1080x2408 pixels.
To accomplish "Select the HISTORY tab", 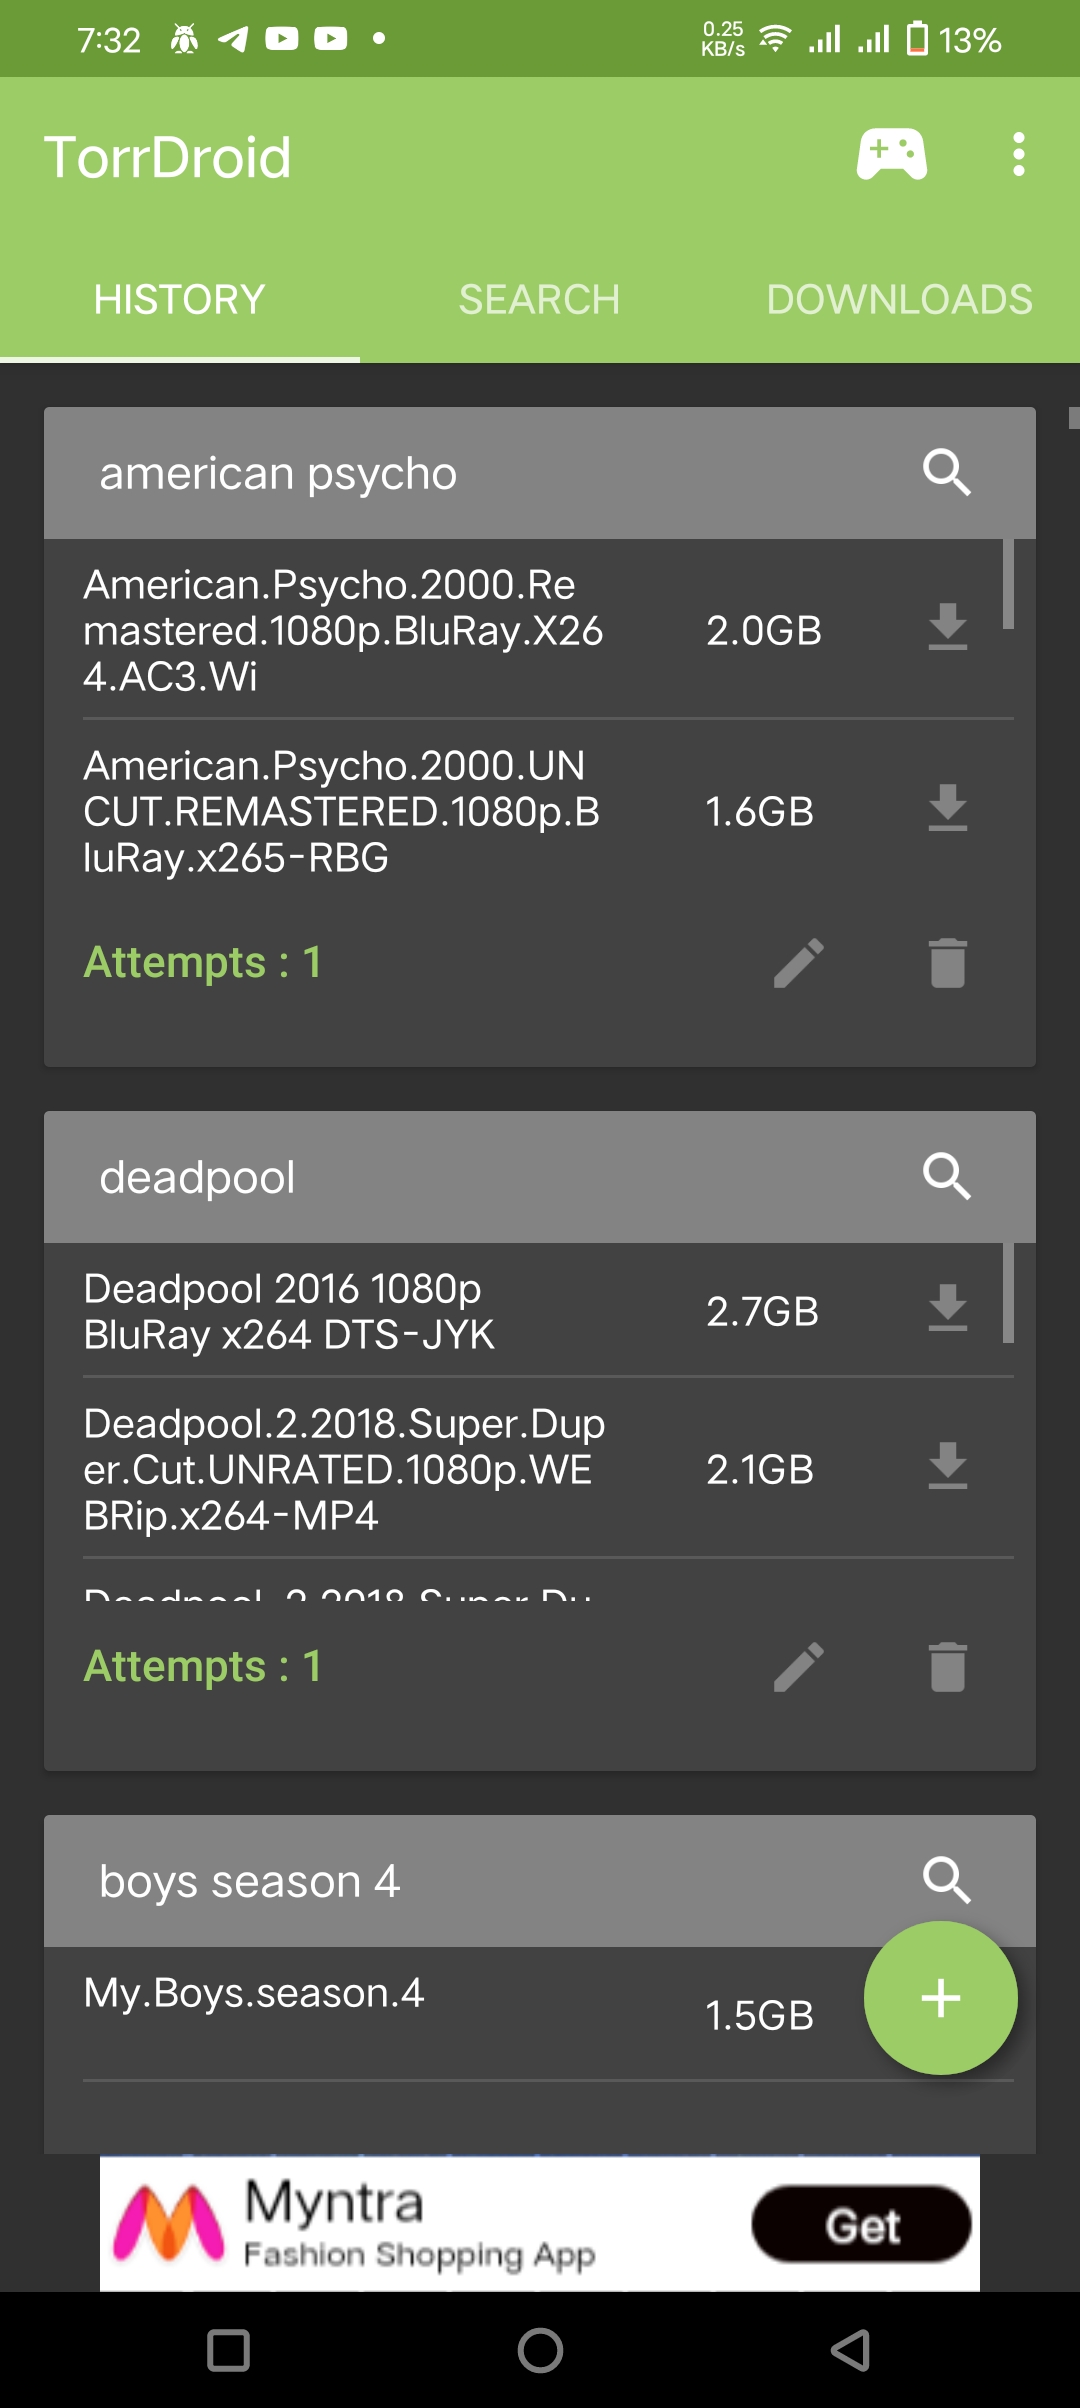I will pyautogui.click(x=180, y=300).
